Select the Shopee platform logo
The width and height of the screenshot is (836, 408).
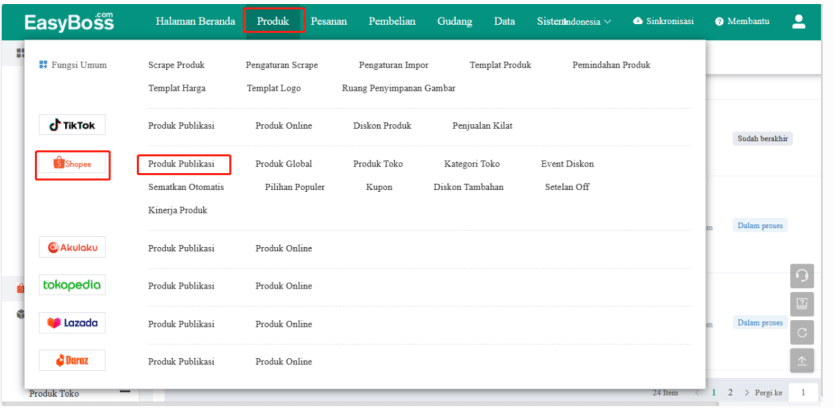tap(73, 164)
